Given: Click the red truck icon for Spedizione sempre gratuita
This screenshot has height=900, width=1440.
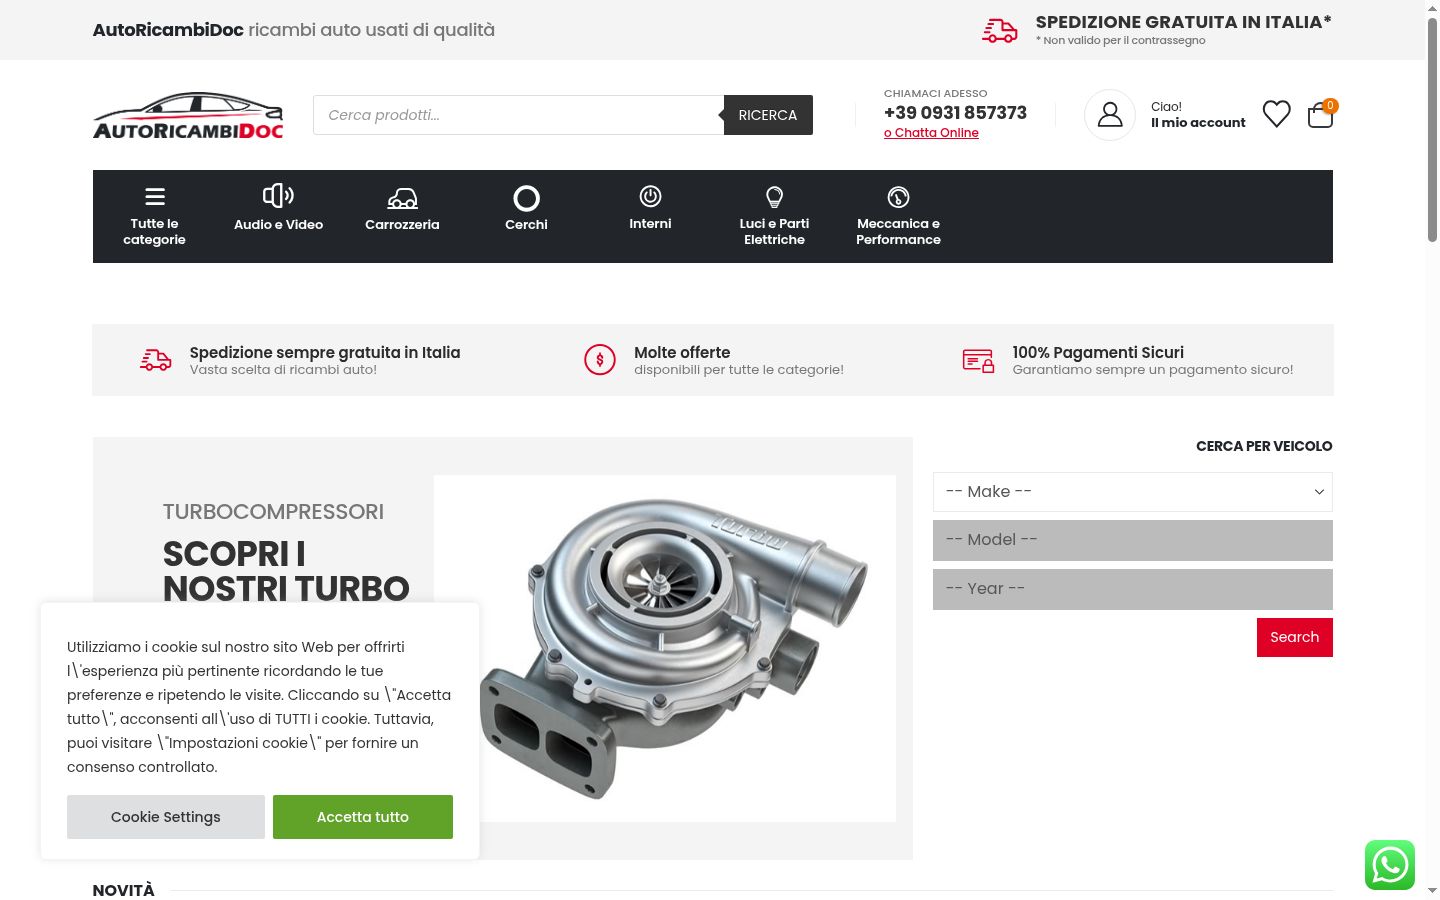Looking at the screenshot, I should tap(156, 360).
